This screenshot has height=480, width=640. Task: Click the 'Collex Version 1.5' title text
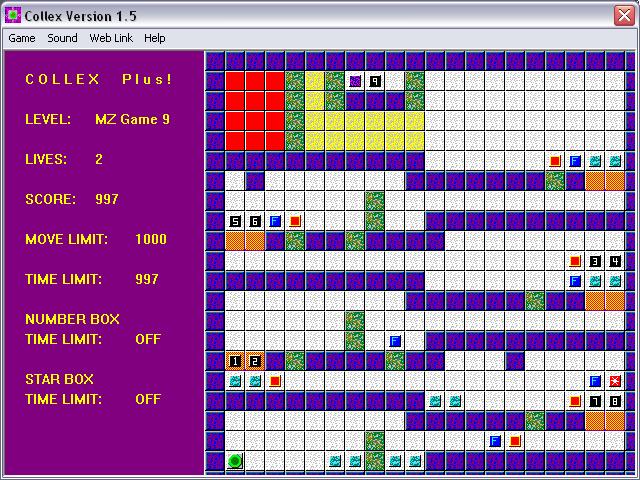point(80,16)
